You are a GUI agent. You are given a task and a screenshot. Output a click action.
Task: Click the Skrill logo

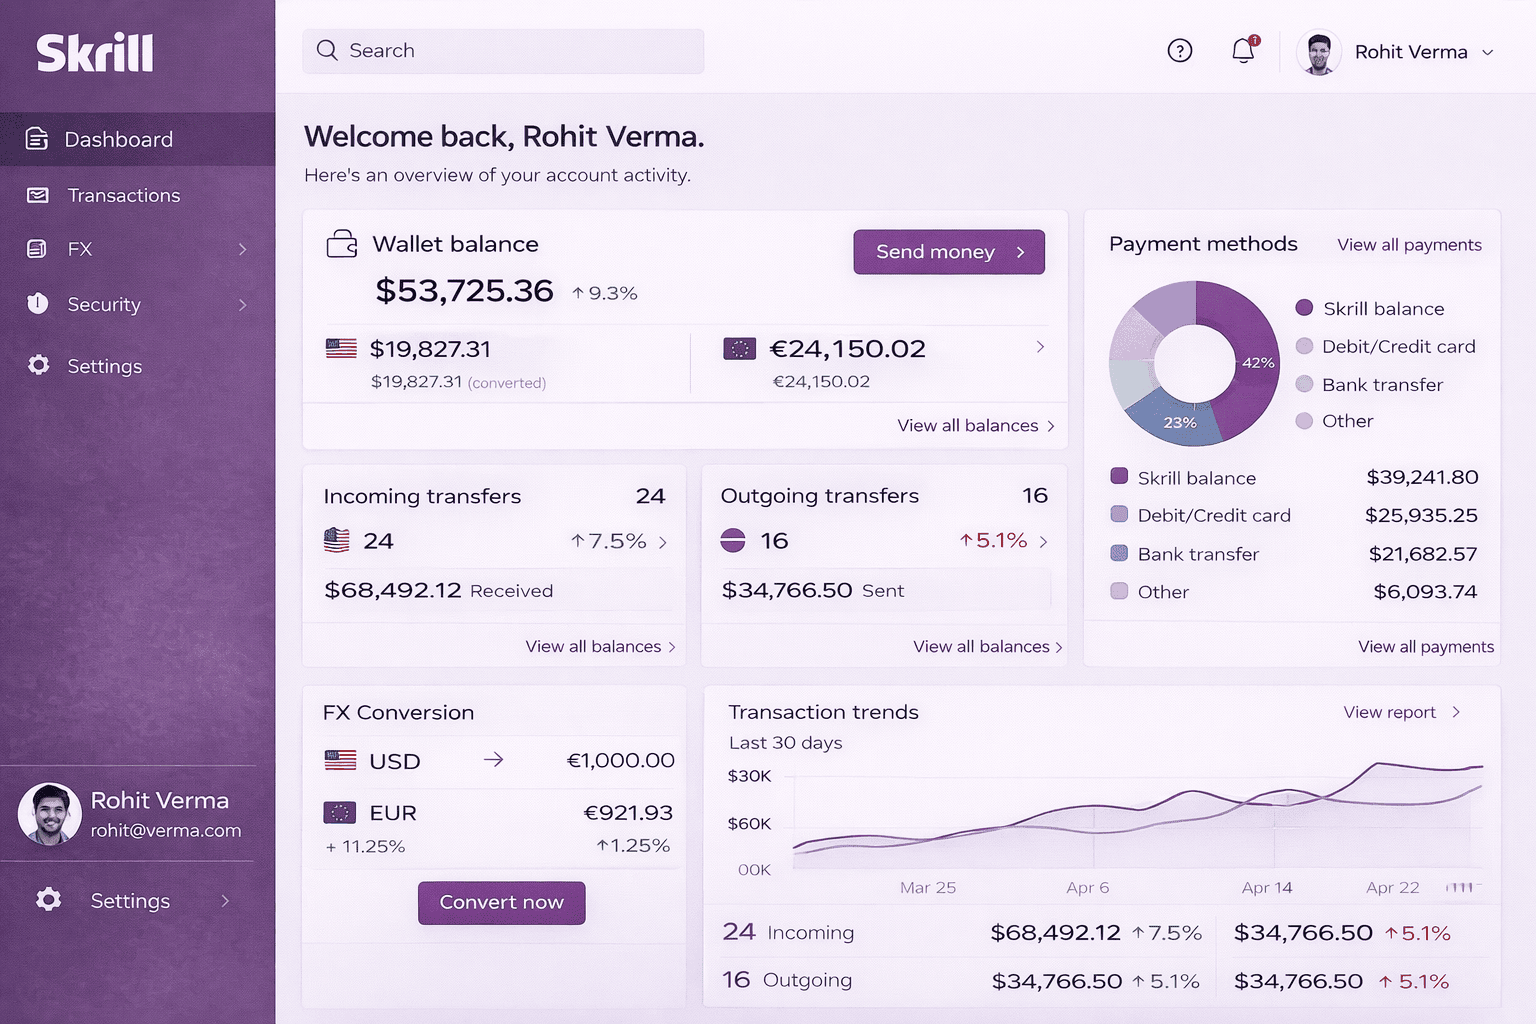[x=95, y=53]
